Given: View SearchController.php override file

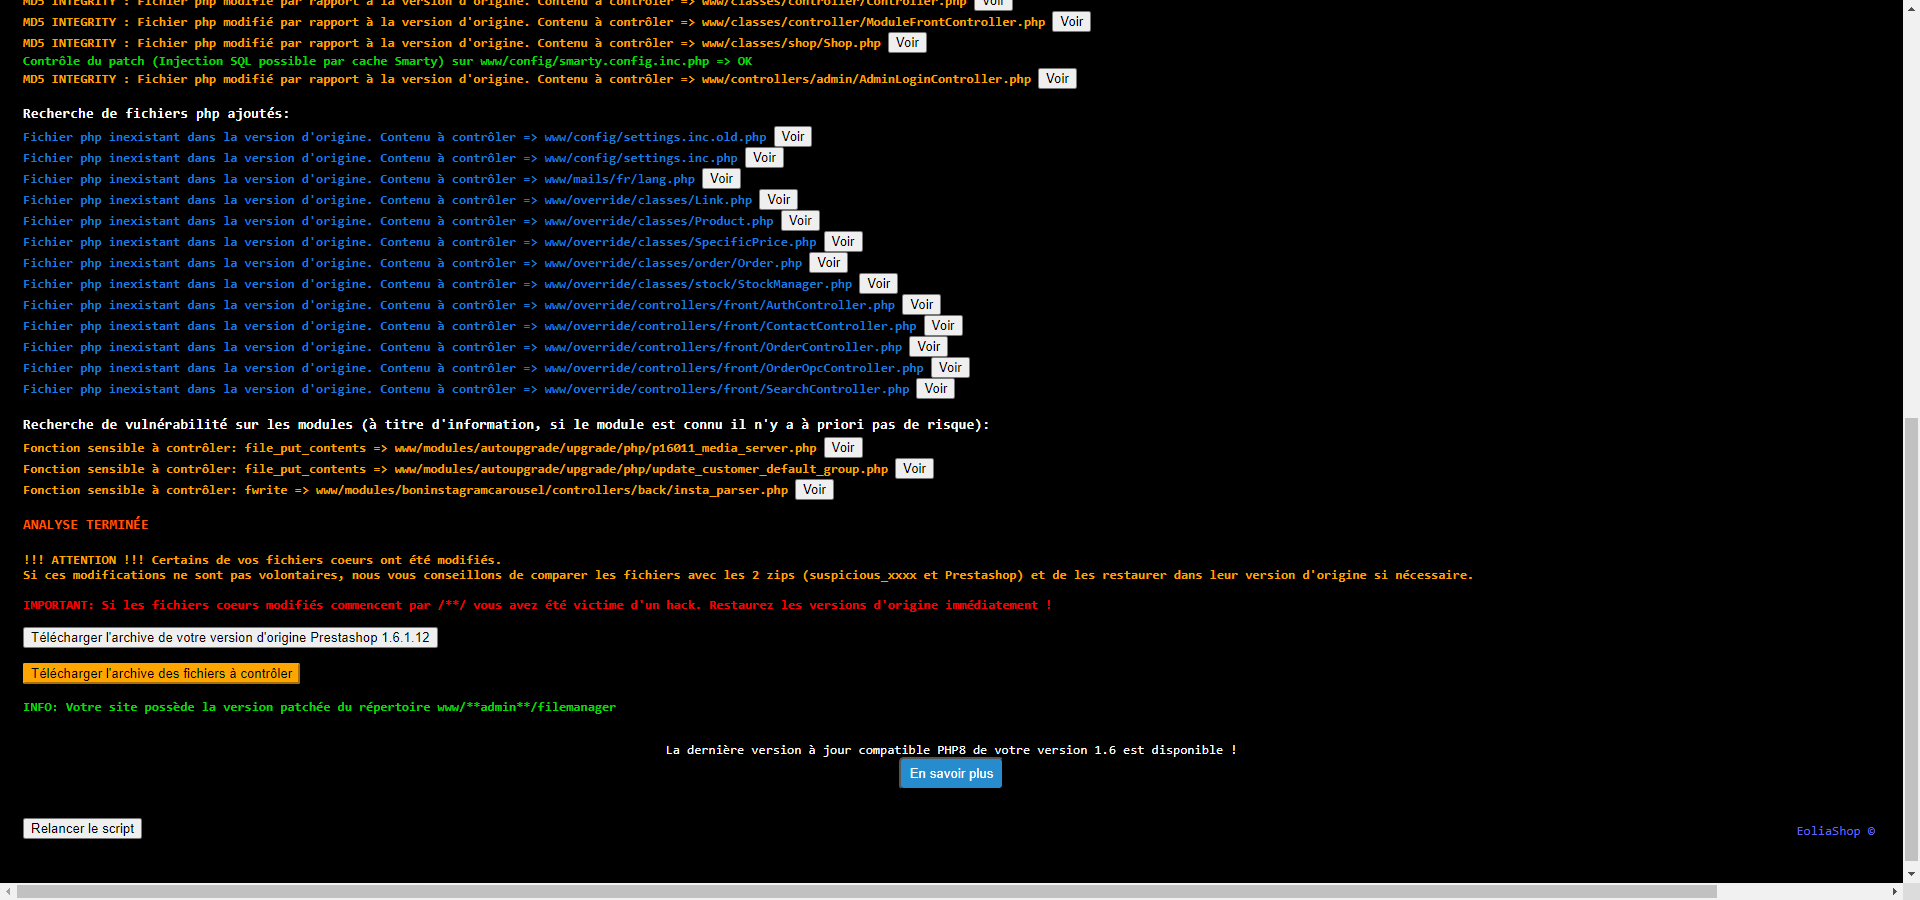Looking at the screenshot, I should 935,389.
